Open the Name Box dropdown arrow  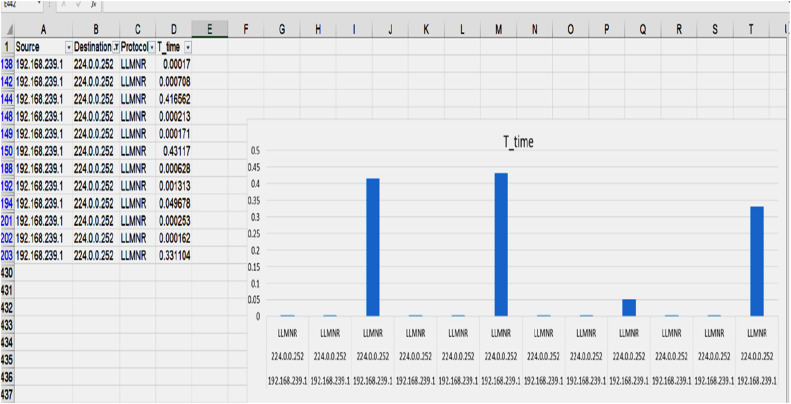[40, 4]
